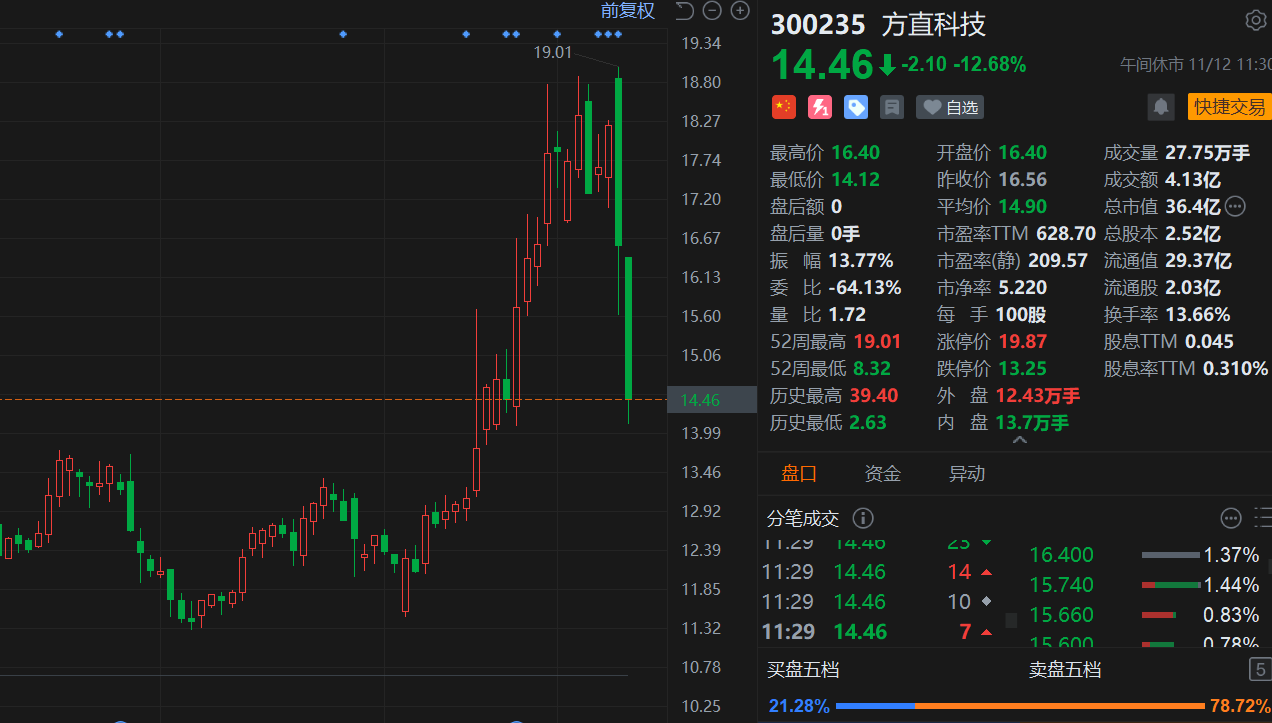The width and height of the screenshot is (1272, 723).
Task: Click the 午间休市 market status text
Action: tap(1151, 64)
